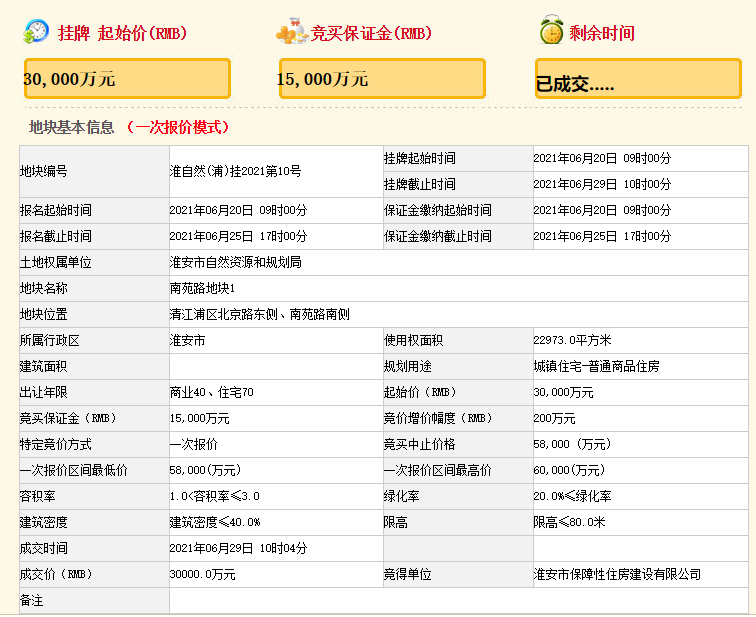Image resolution: width=756 pixels, height=617 pixels.
Task: Click the 15,000万元 deposit amount box
Action: click(x=382, y=79)
